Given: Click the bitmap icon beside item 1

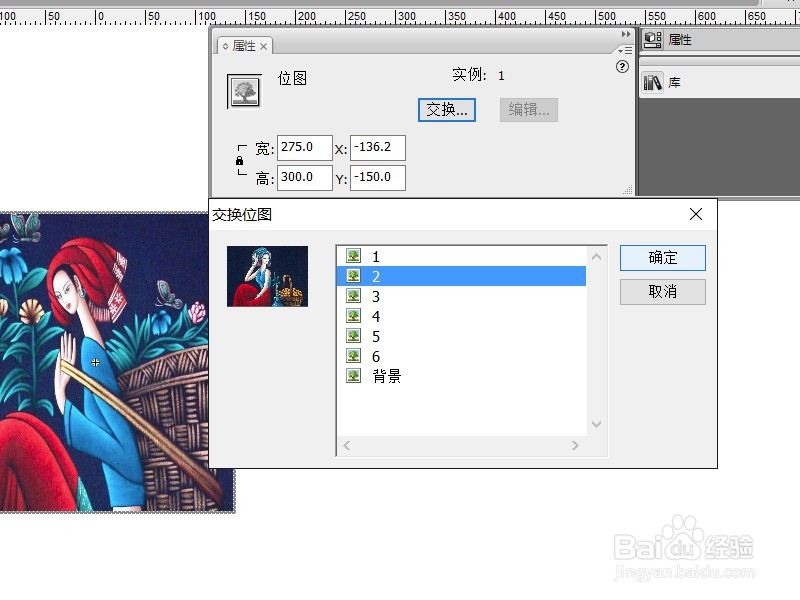Looking at the screenshot, I should coord(354,256).
